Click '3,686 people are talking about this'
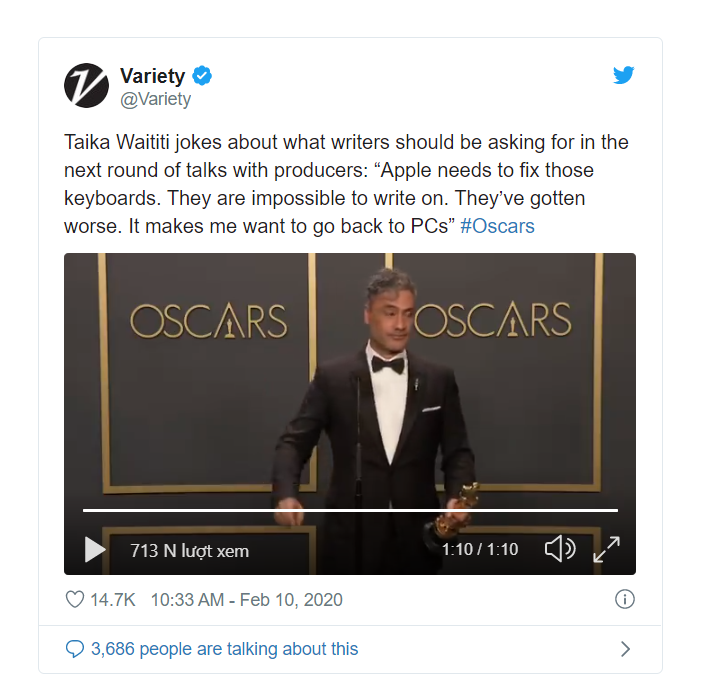 (x=225, y=649)
